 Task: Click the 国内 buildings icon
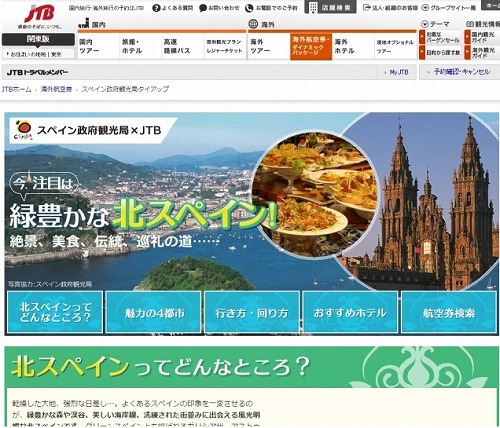coord(84,23)
